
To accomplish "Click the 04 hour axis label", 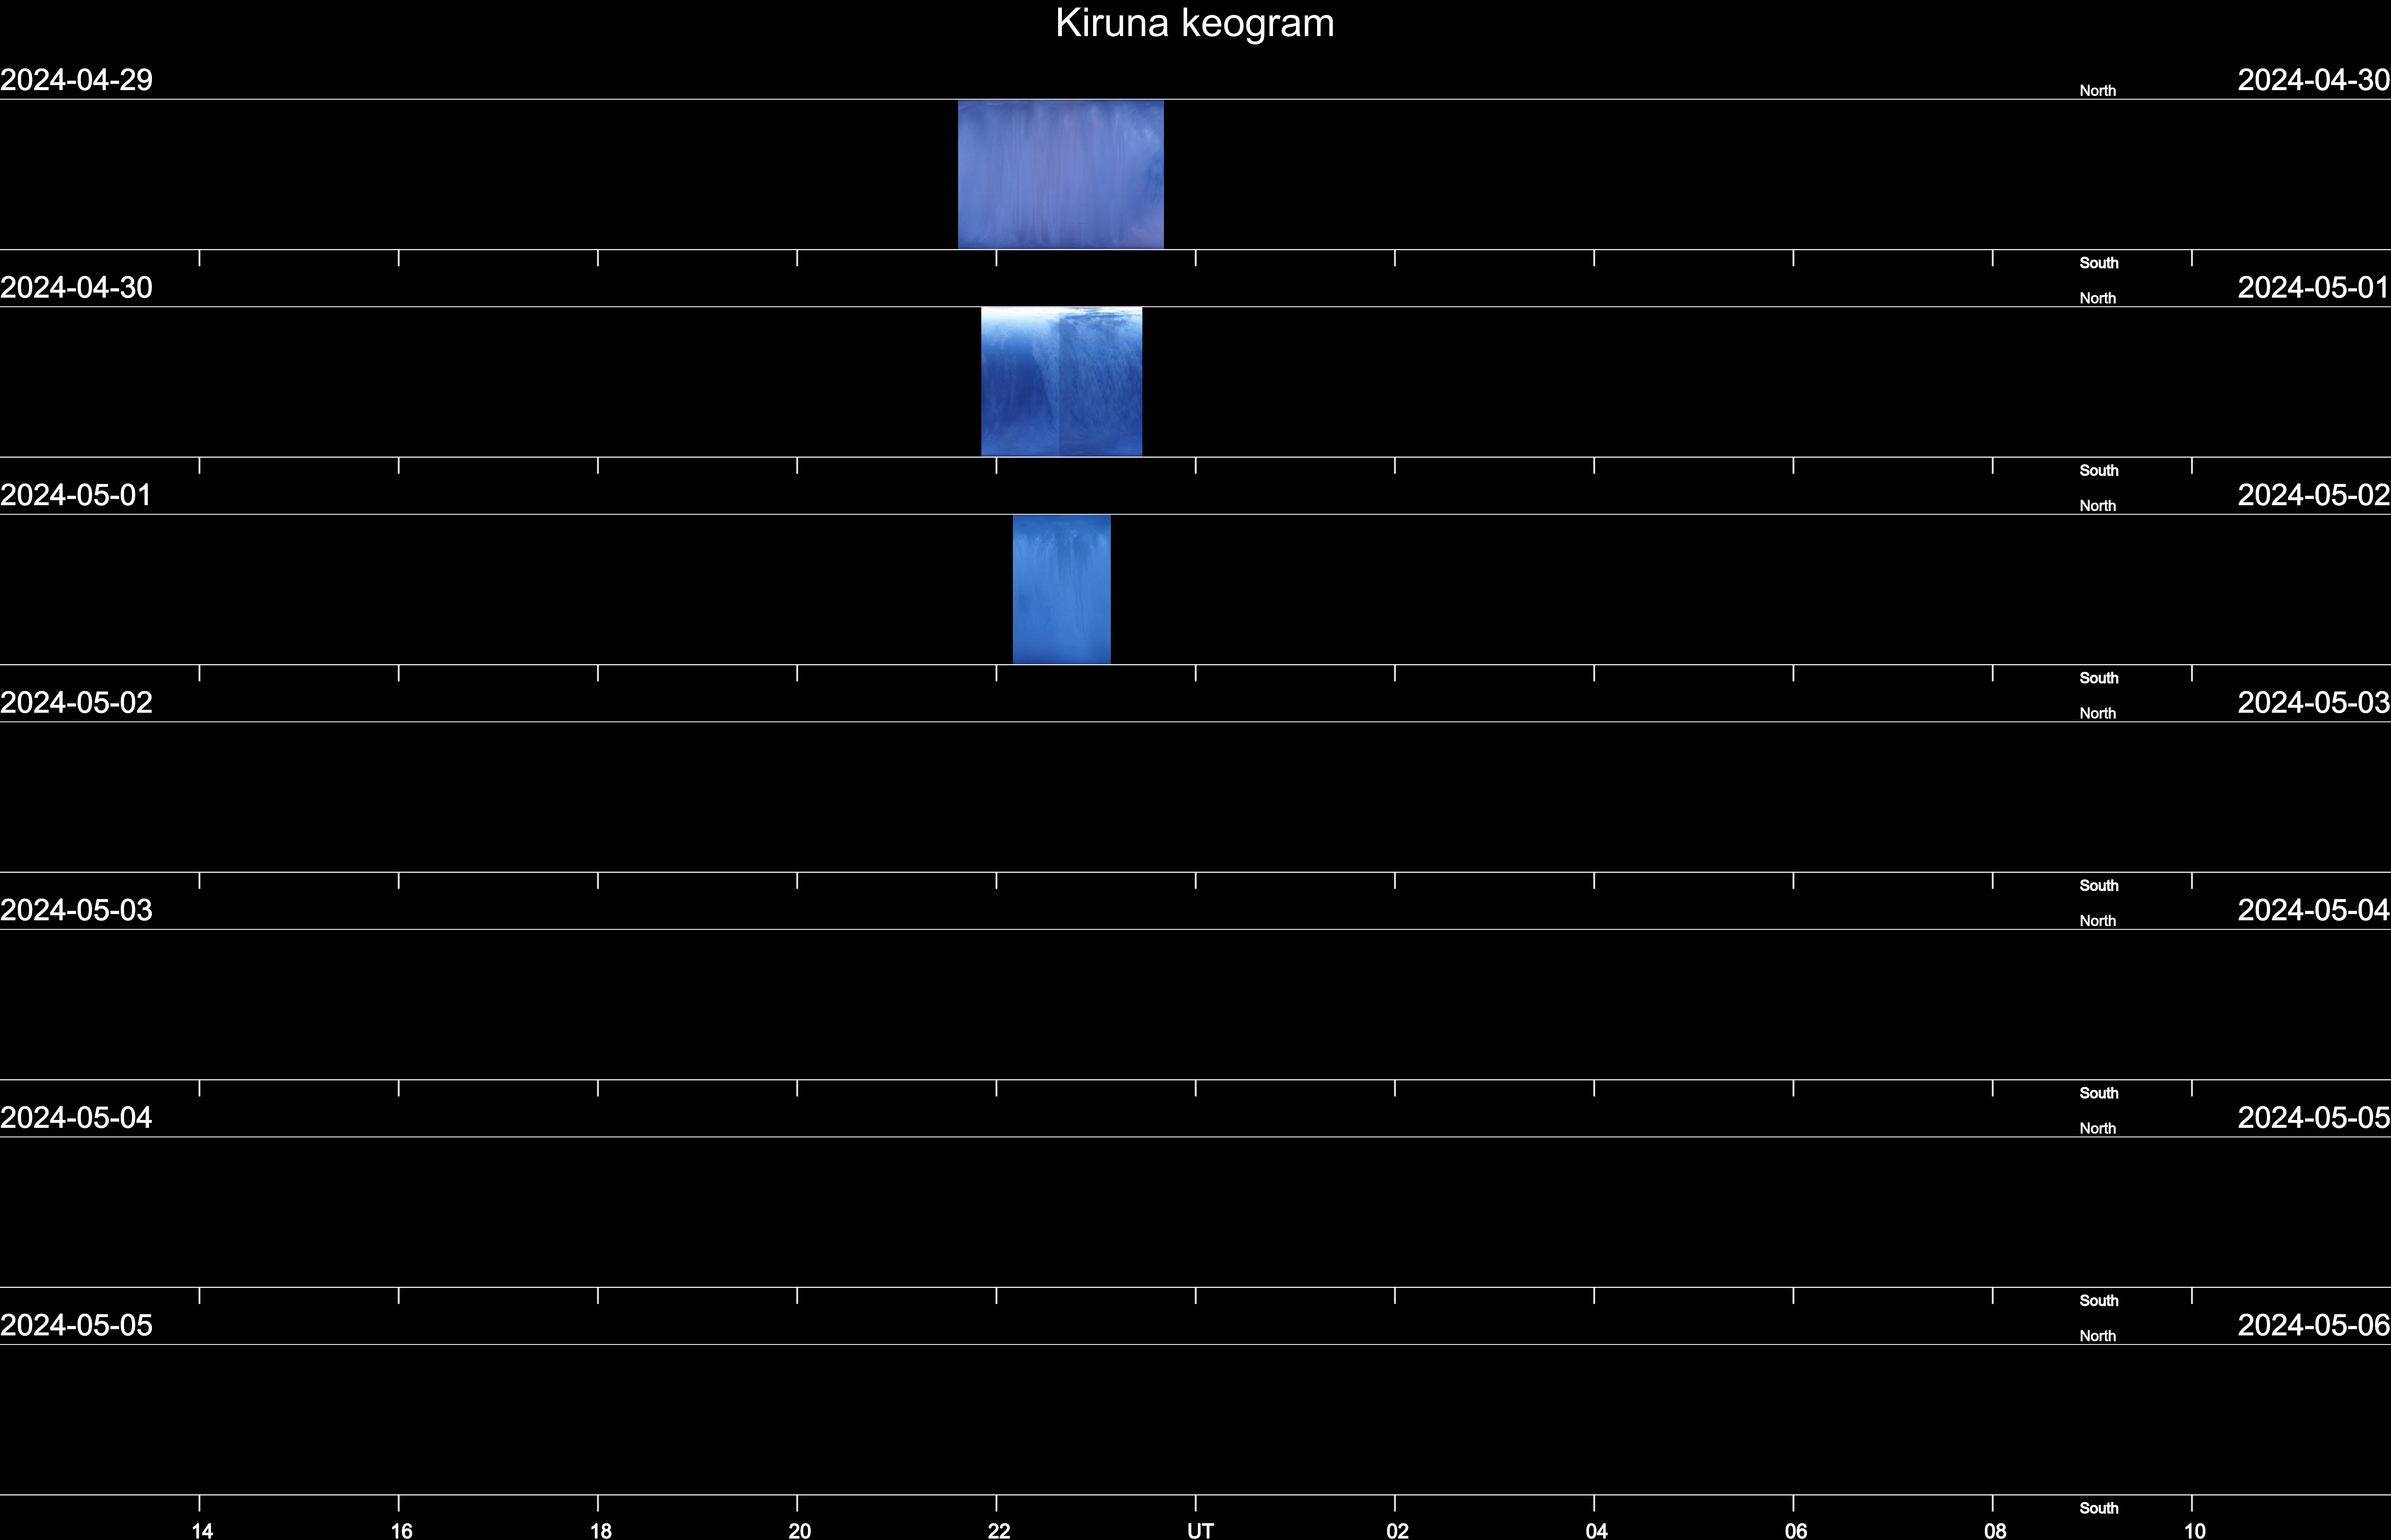I will pyautogui.click(x=1596, y=1530).
